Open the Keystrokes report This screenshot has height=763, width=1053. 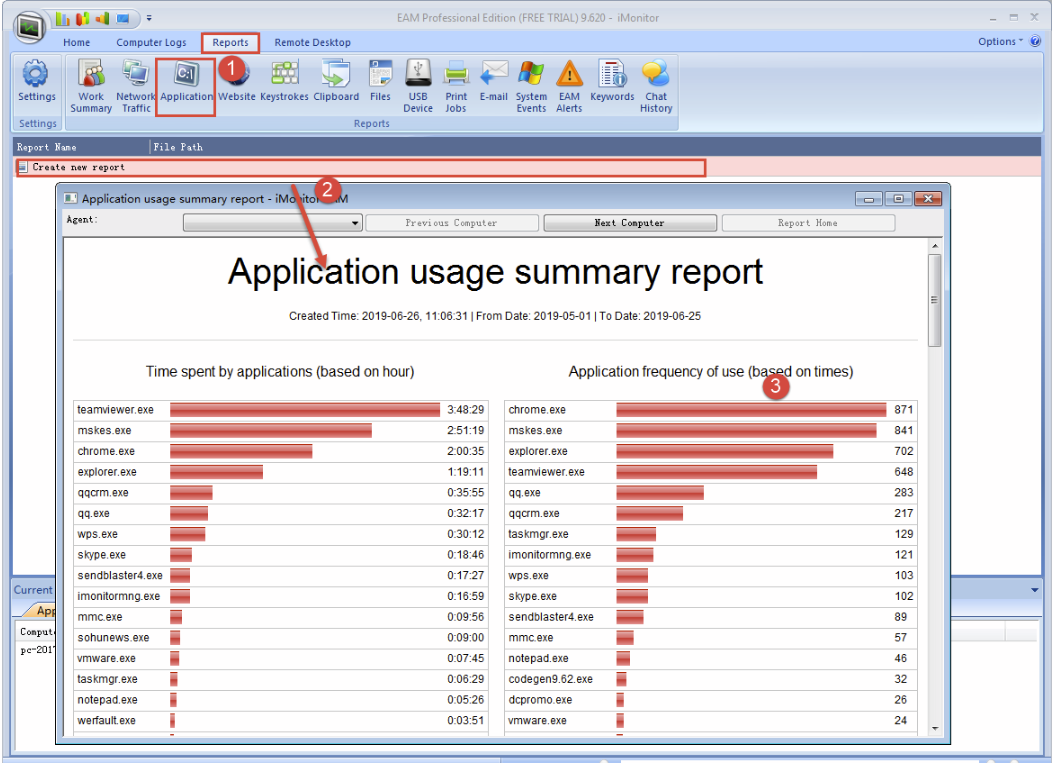pyautogui.click(x=284, y=81)
